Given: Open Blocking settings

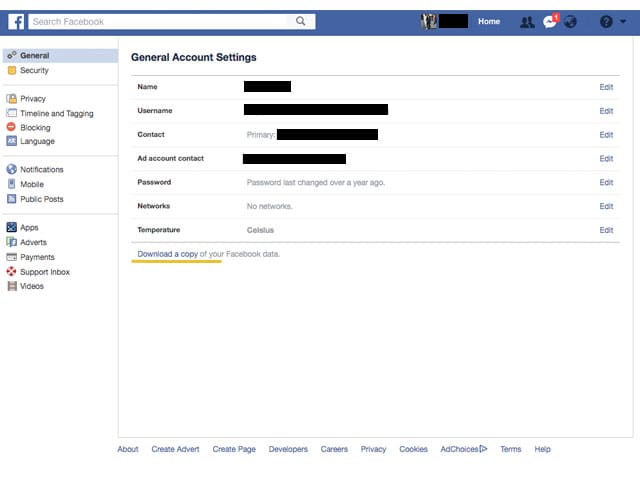Looking at the screenshot, I should [36, 128].
